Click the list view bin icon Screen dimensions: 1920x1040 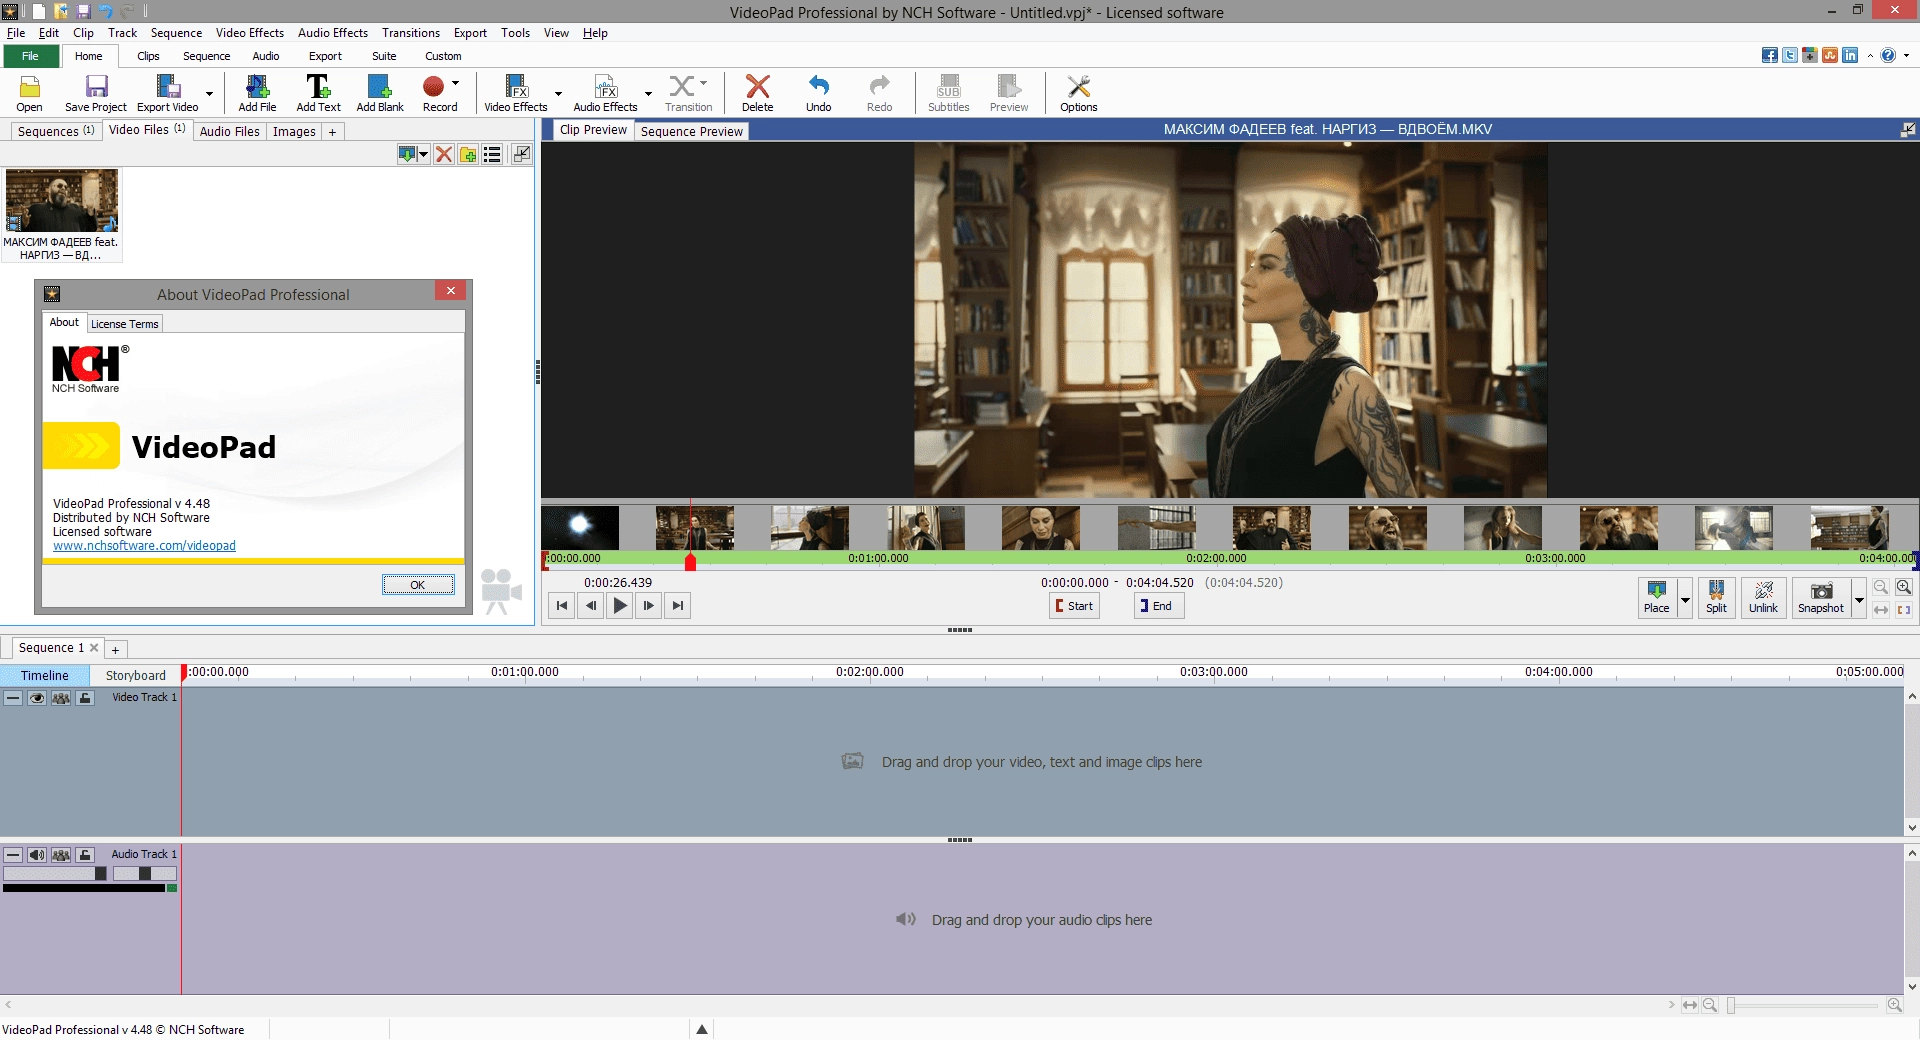pos(492,154)
